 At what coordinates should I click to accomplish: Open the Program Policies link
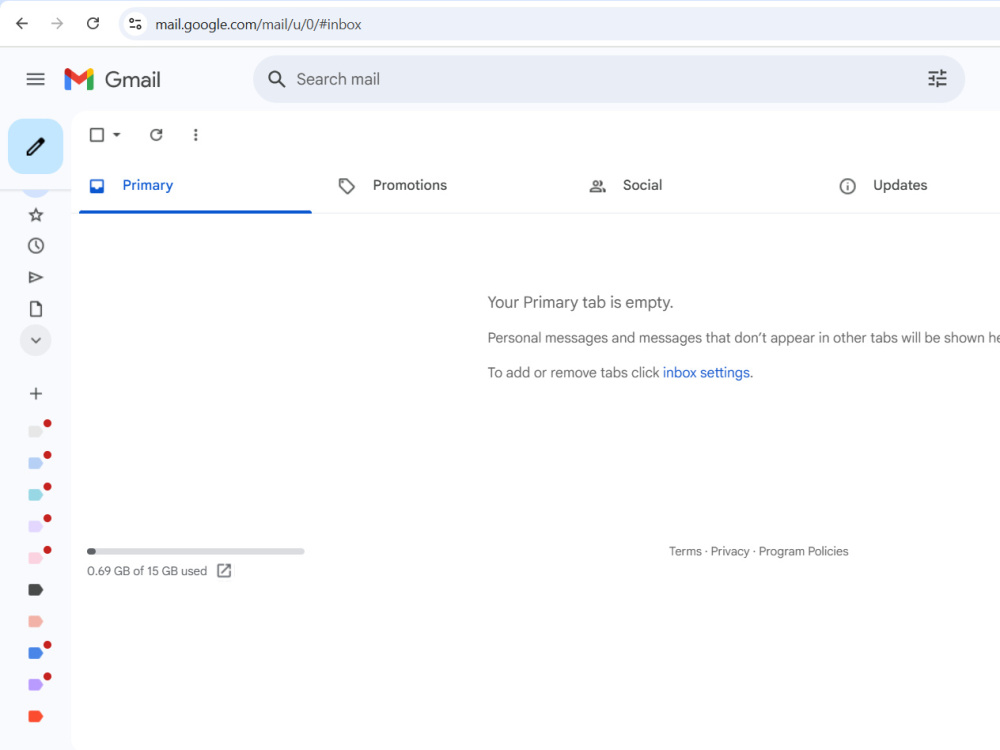[x=804, y=551]
